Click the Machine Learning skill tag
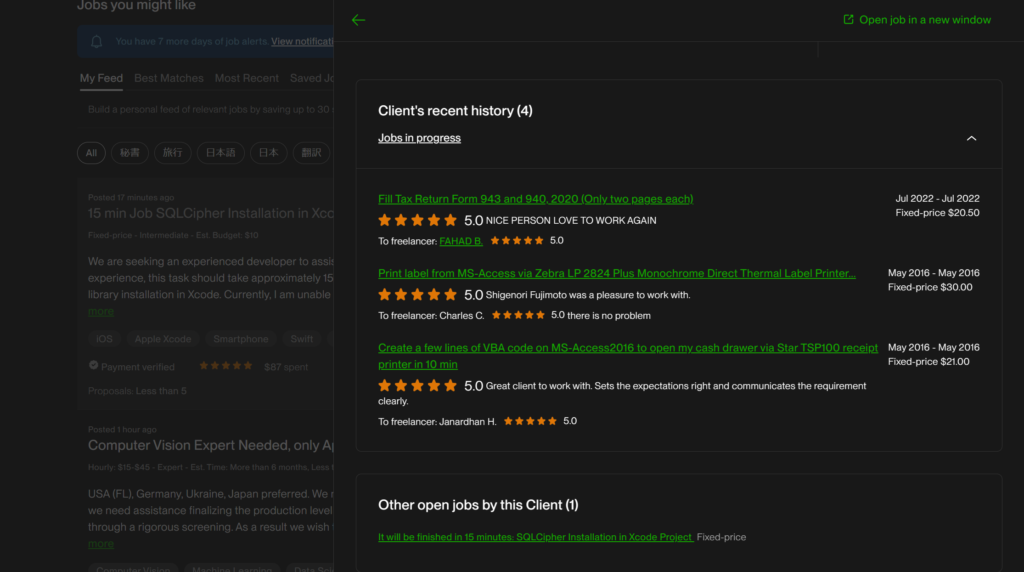This screenshot has width=1024, height=572. [x=232, y=568]
